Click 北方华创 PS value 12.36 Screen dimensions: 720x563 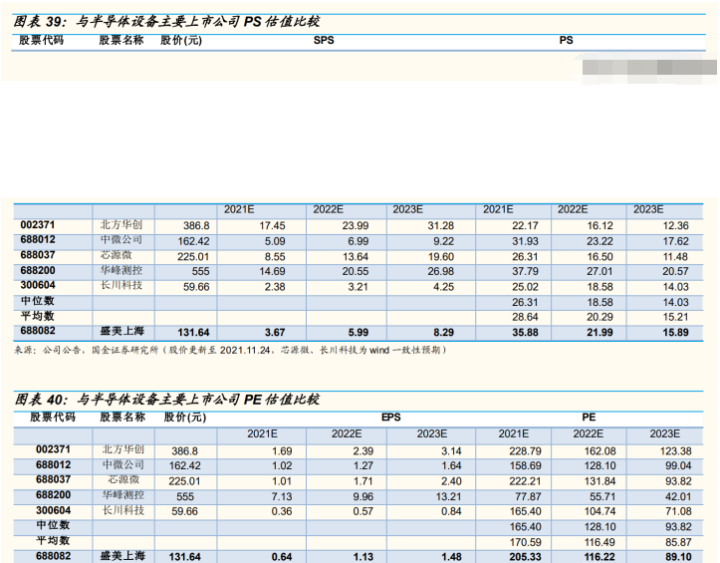tap(675, 226)
